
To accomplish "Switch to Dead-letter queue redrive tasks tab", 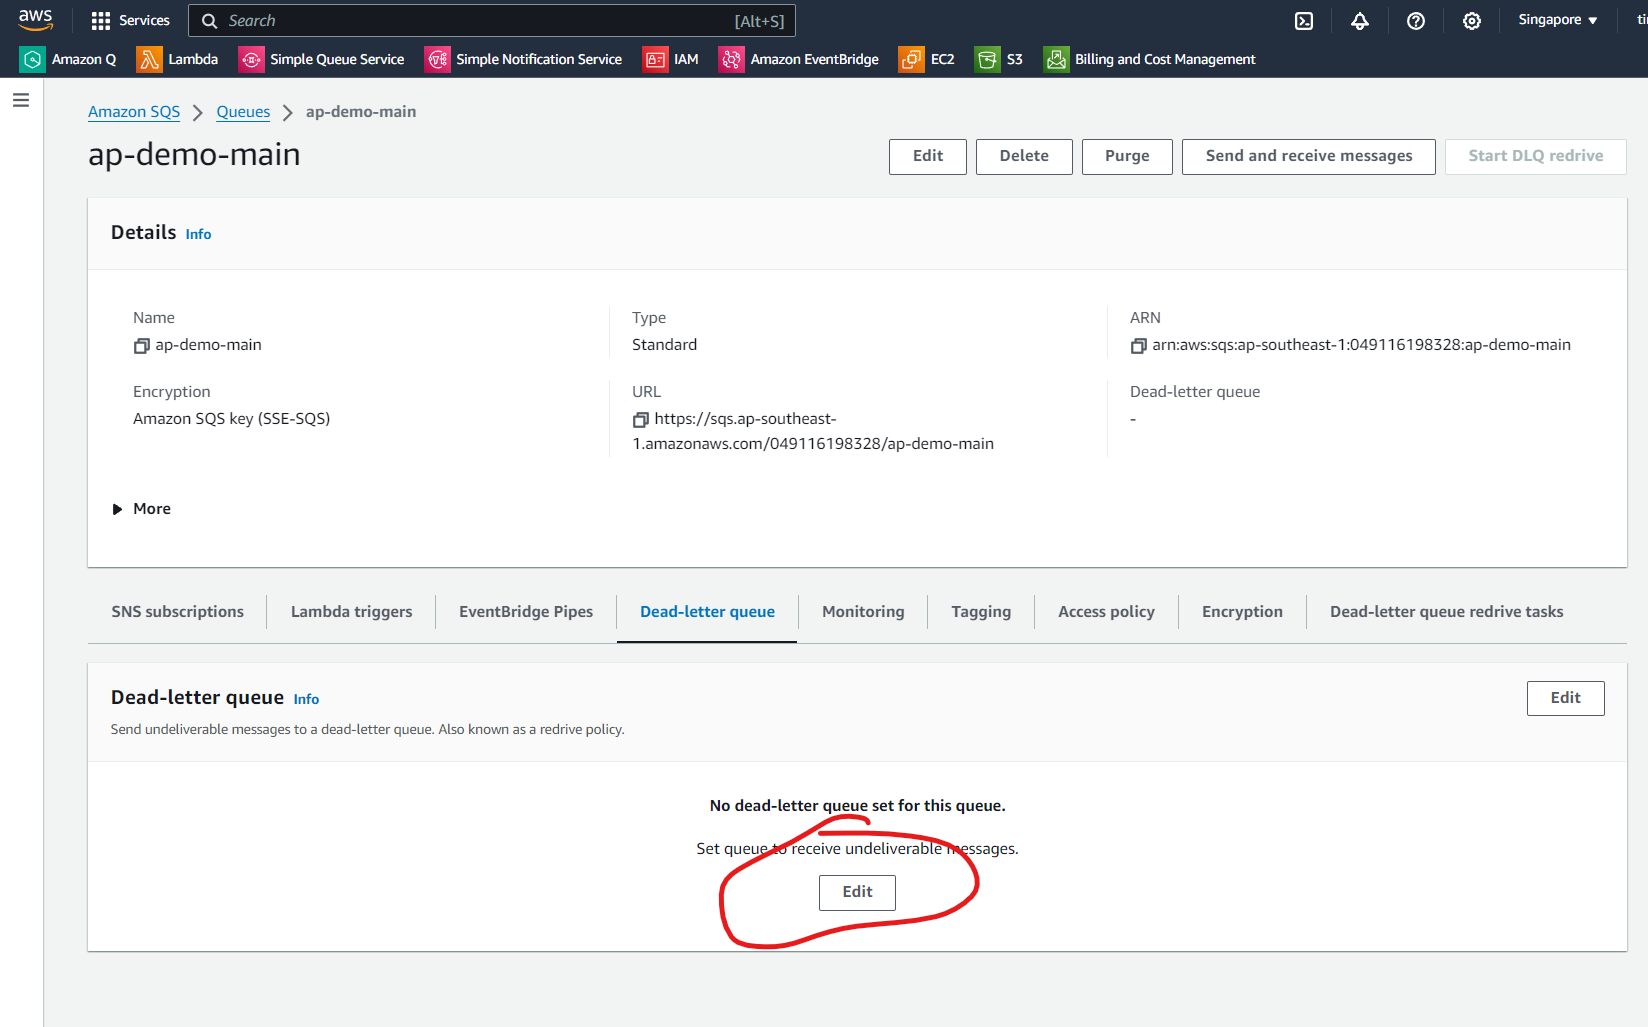I will tap(1446, 612).
